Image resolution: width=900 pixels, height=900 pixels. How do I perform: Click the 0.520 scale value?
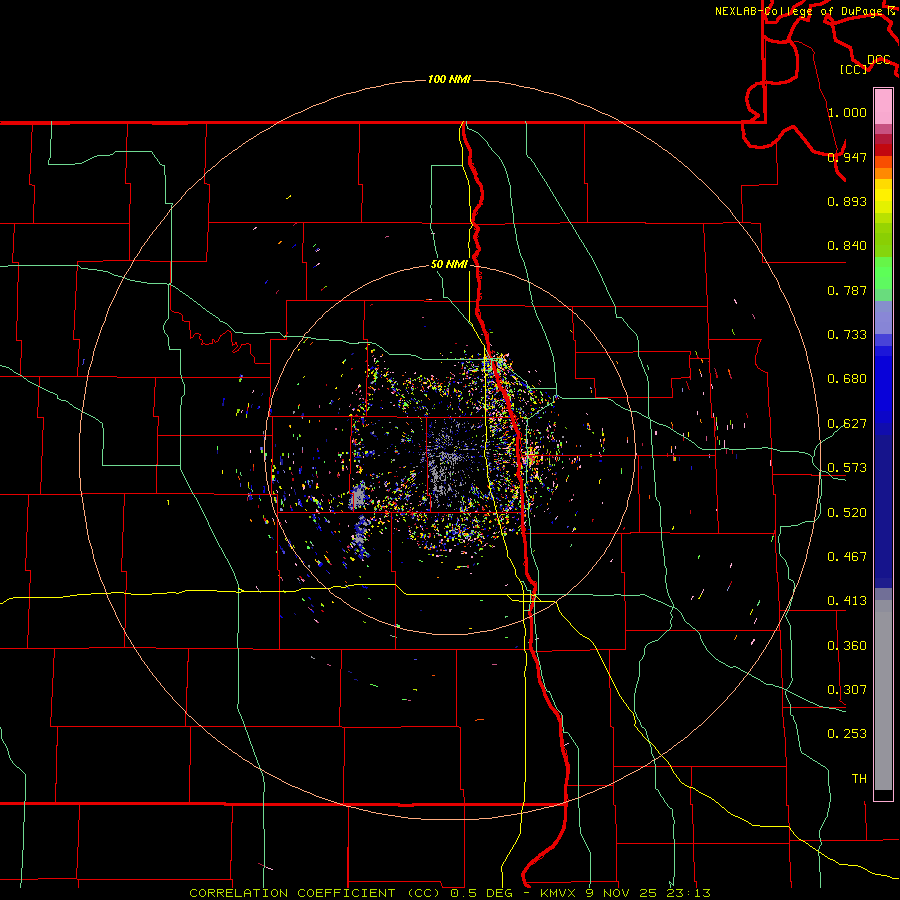pyautogui.click(x=847, y=512)
